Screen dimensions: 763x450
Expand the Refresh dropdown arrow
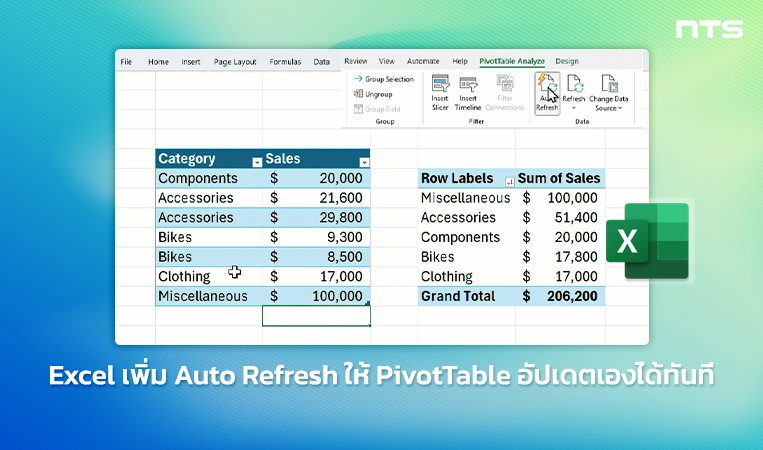click(574, 108)
